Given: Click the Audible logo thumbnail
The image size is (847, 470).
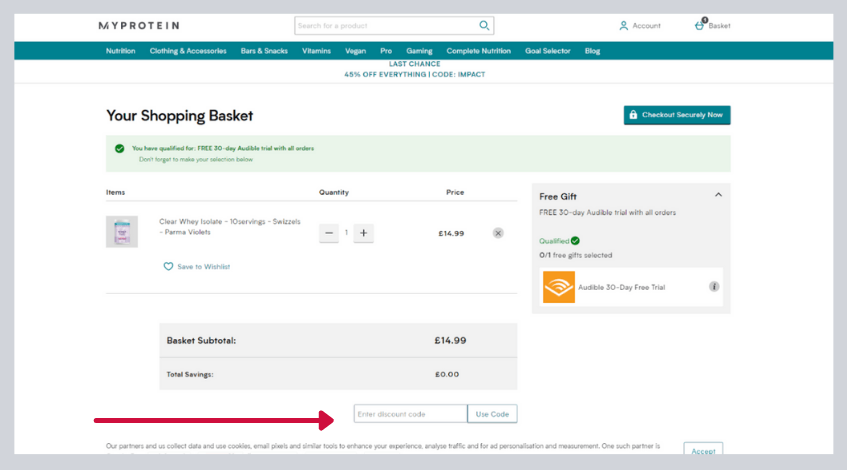Looking at the screenshot, I should 559,287.
